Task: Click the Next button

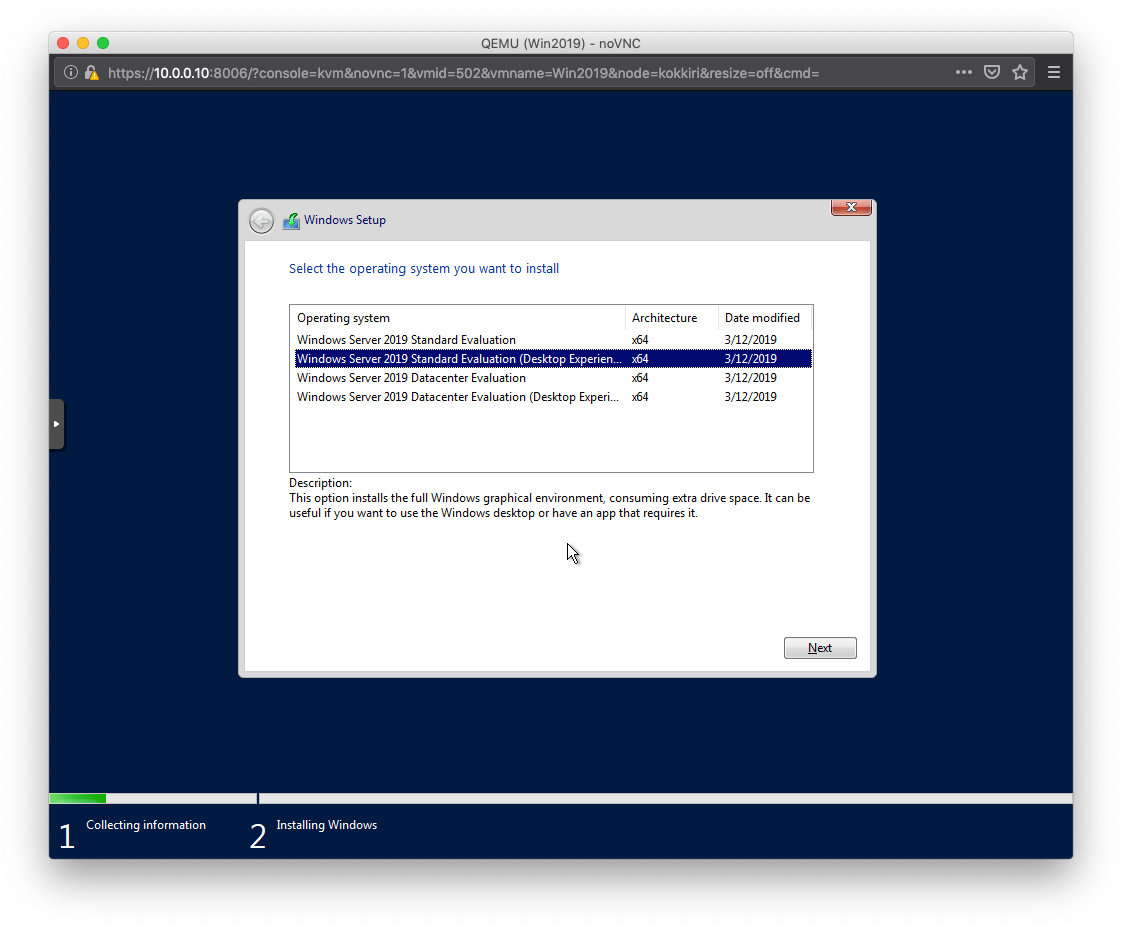Action: pos(820,648)
